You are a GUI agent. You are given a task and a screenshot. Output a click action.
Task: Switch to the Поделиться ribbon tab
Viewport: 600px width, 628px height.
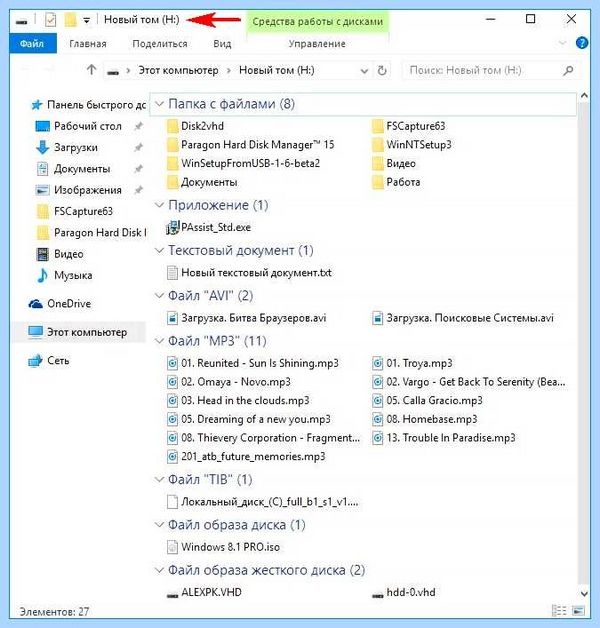[x=160, y=44]
